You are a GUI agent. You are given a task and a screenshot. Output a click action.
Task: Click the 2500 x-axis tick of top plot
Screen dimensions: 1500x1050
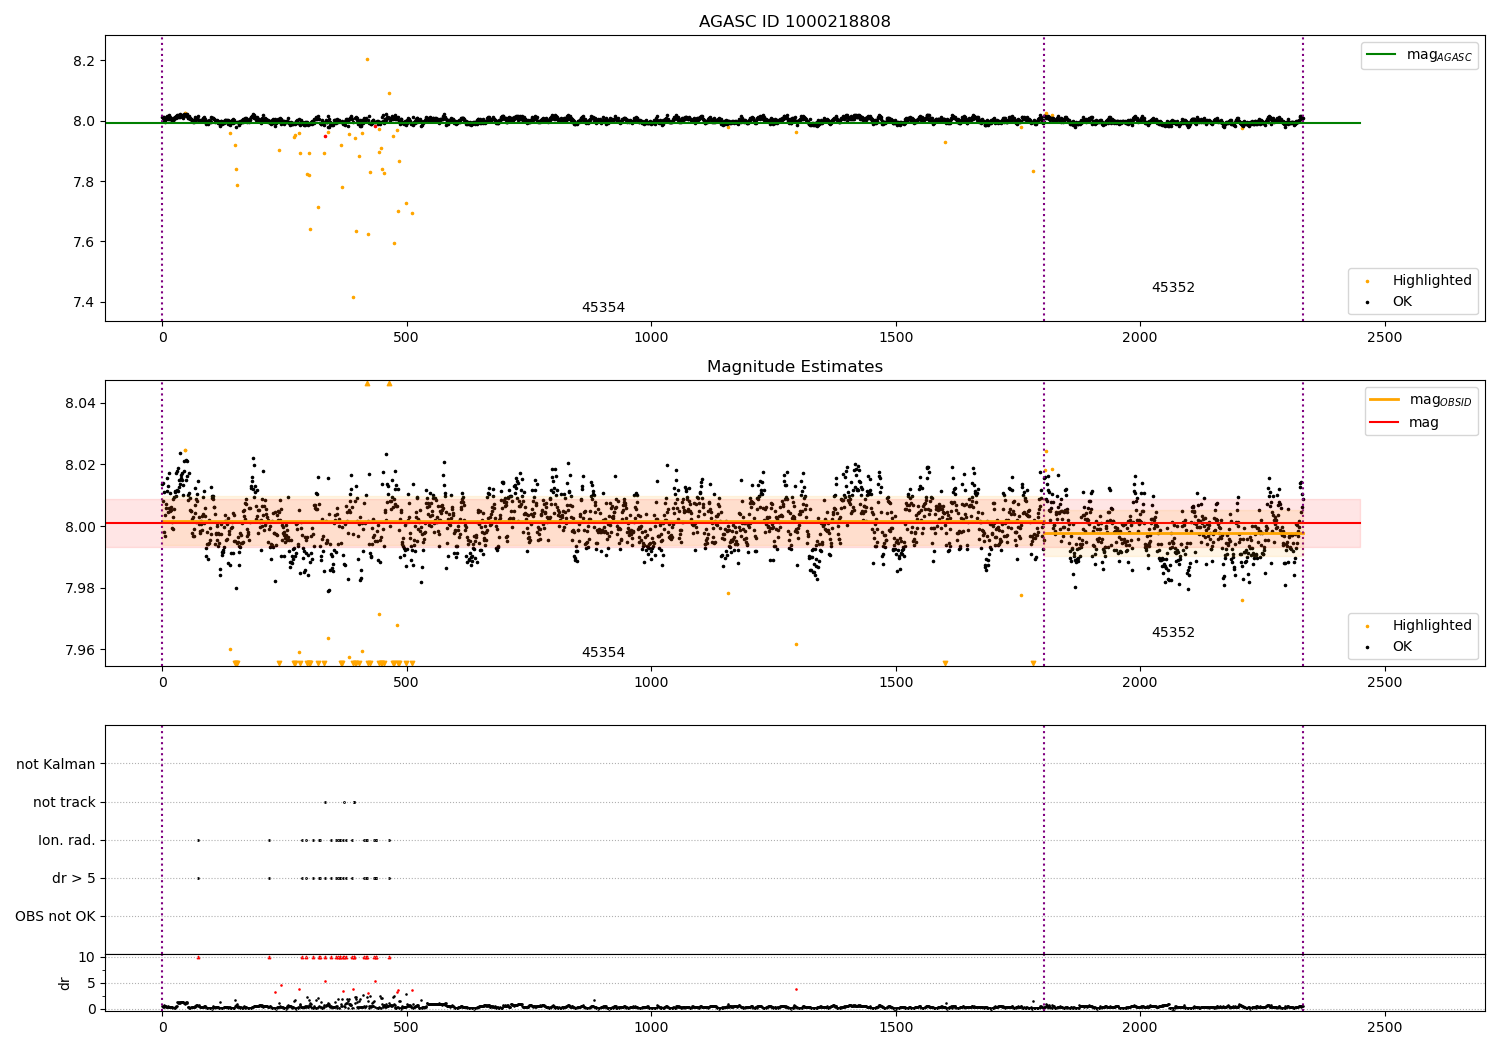click(x=1384, y=338)
